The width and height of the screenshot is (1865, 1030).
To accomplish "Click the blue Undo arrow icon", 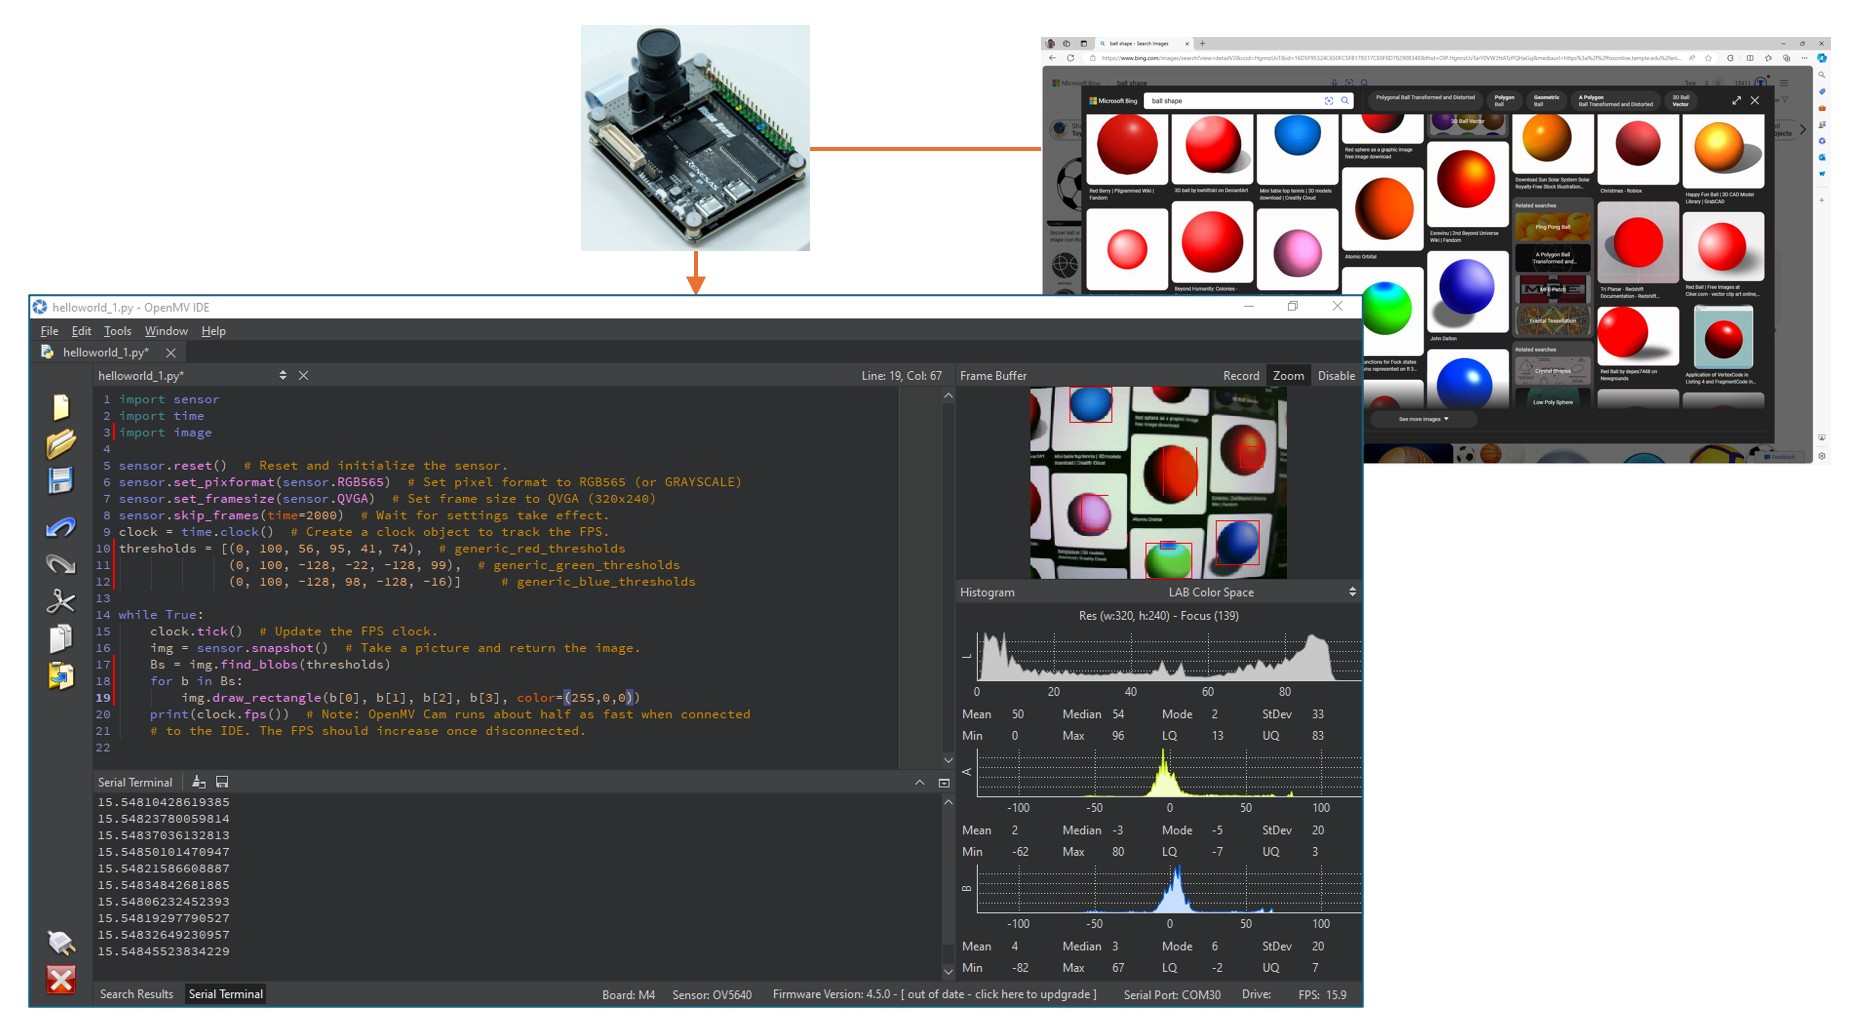I will pos(61,527).
